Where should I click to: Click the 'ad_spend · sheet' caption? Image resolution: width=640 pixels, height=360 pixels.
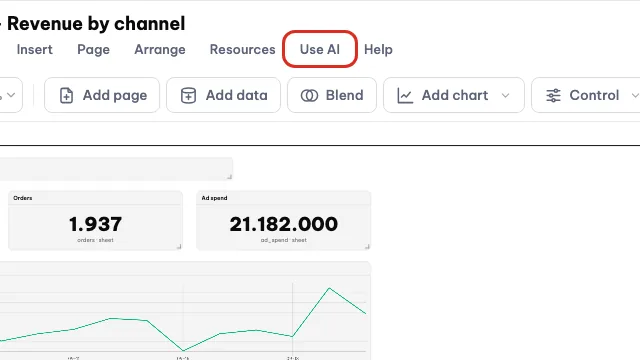tap(284, 240)
